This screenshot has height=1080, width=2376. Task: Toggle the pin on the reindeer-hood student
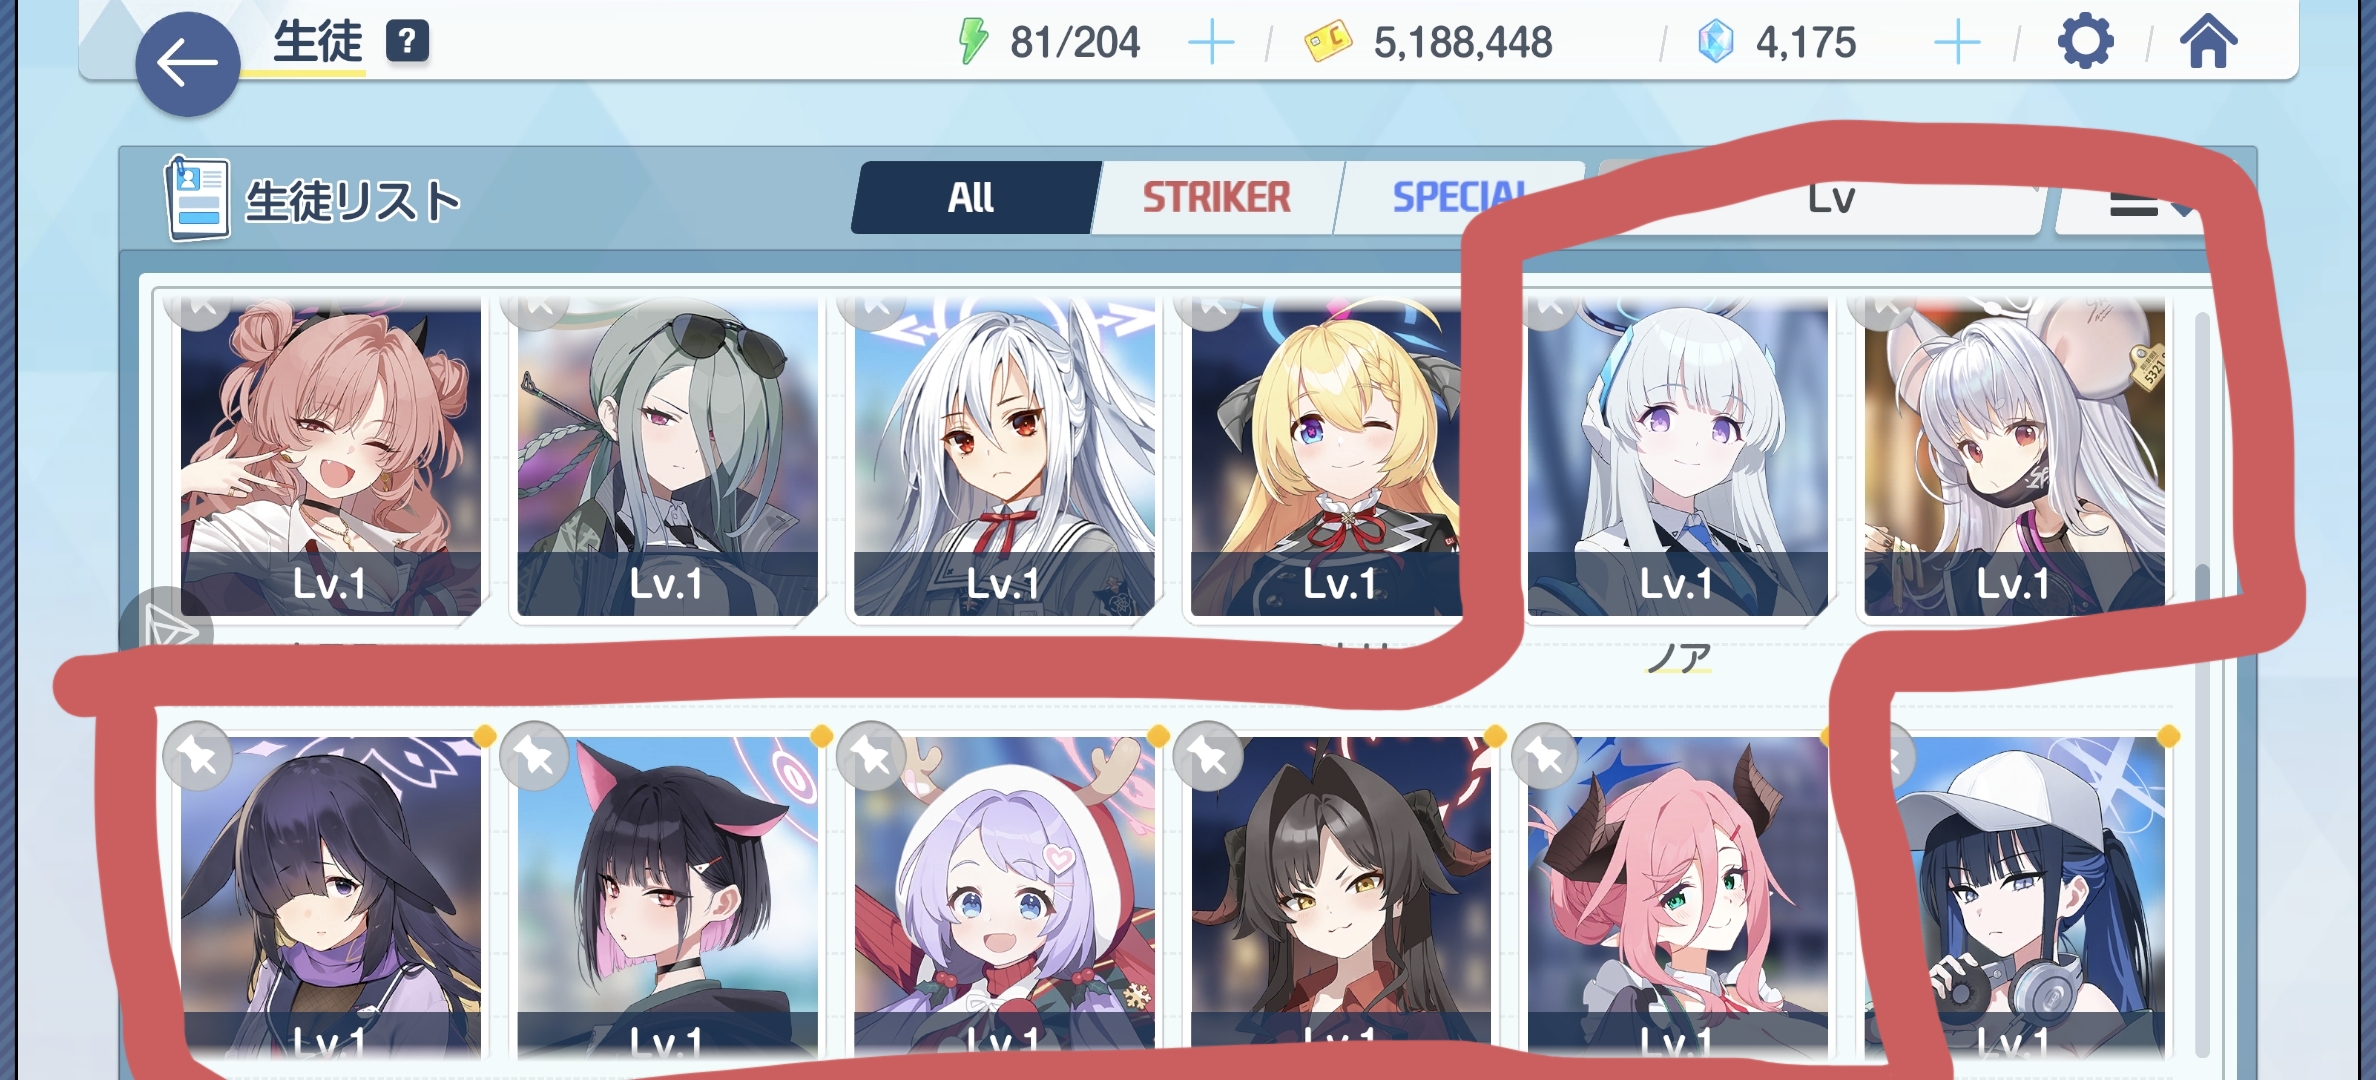coord(872,756)
